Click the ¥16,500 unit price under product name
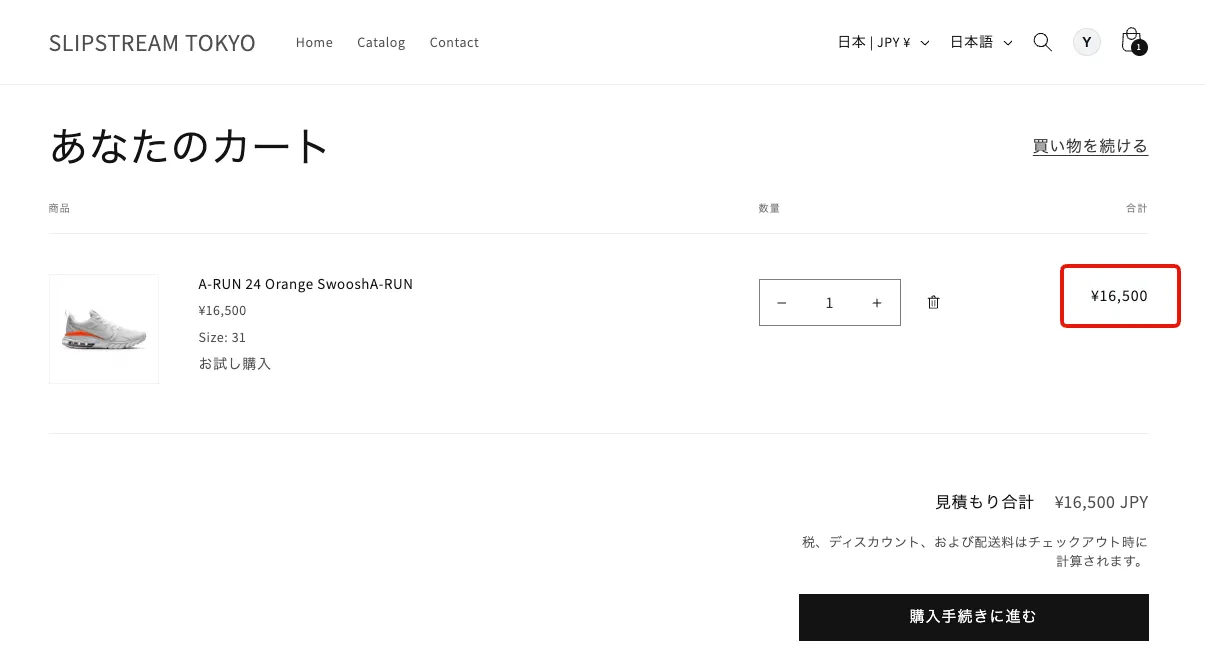Image resolution: width=1205 pixels, height=657 pixels. (222, 310)
